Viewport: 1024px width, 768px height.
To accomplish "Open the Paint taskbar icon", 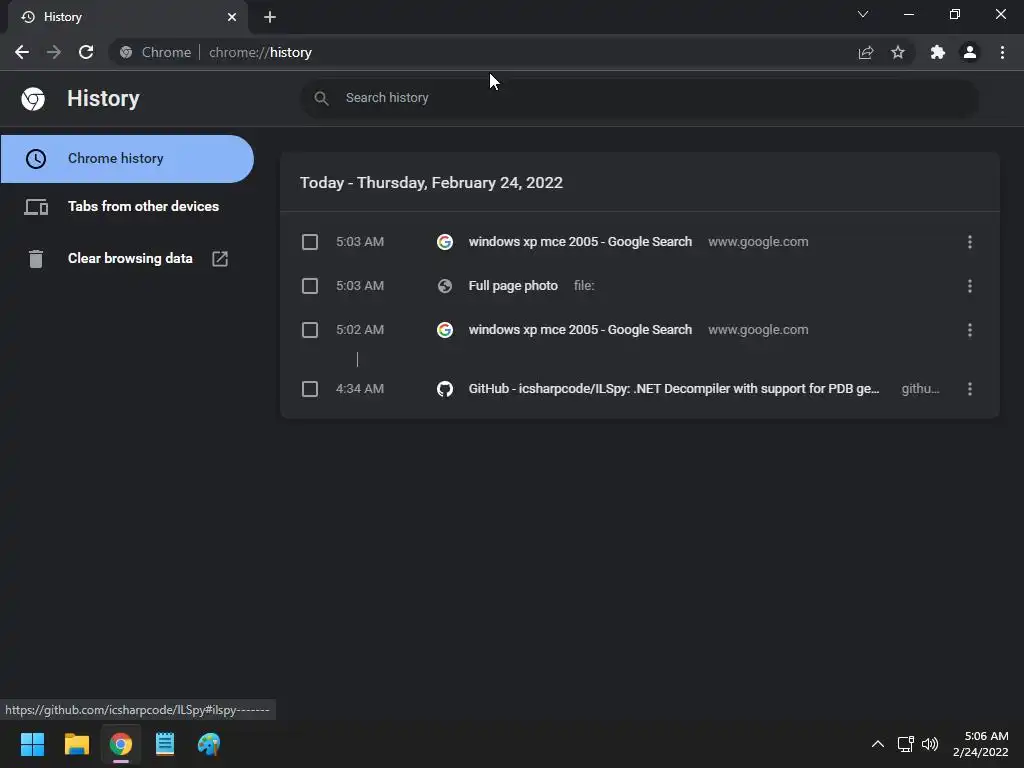I will coord(209,744).
